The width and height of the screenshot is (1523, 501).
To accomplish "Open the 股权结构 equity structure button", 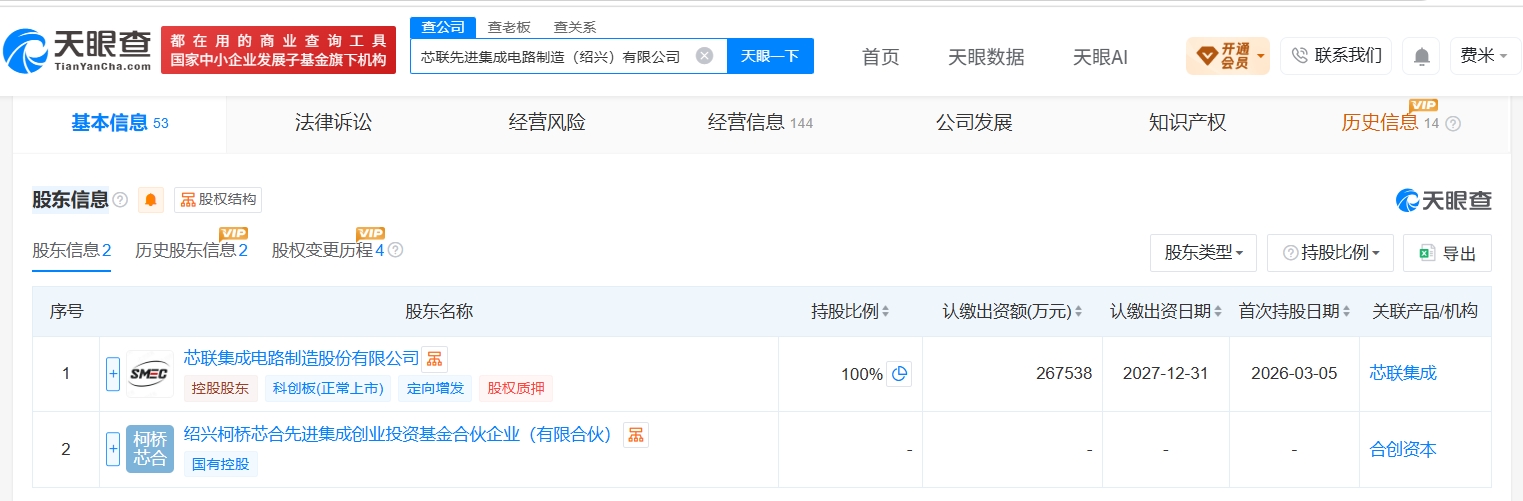I will click(218, 200).
